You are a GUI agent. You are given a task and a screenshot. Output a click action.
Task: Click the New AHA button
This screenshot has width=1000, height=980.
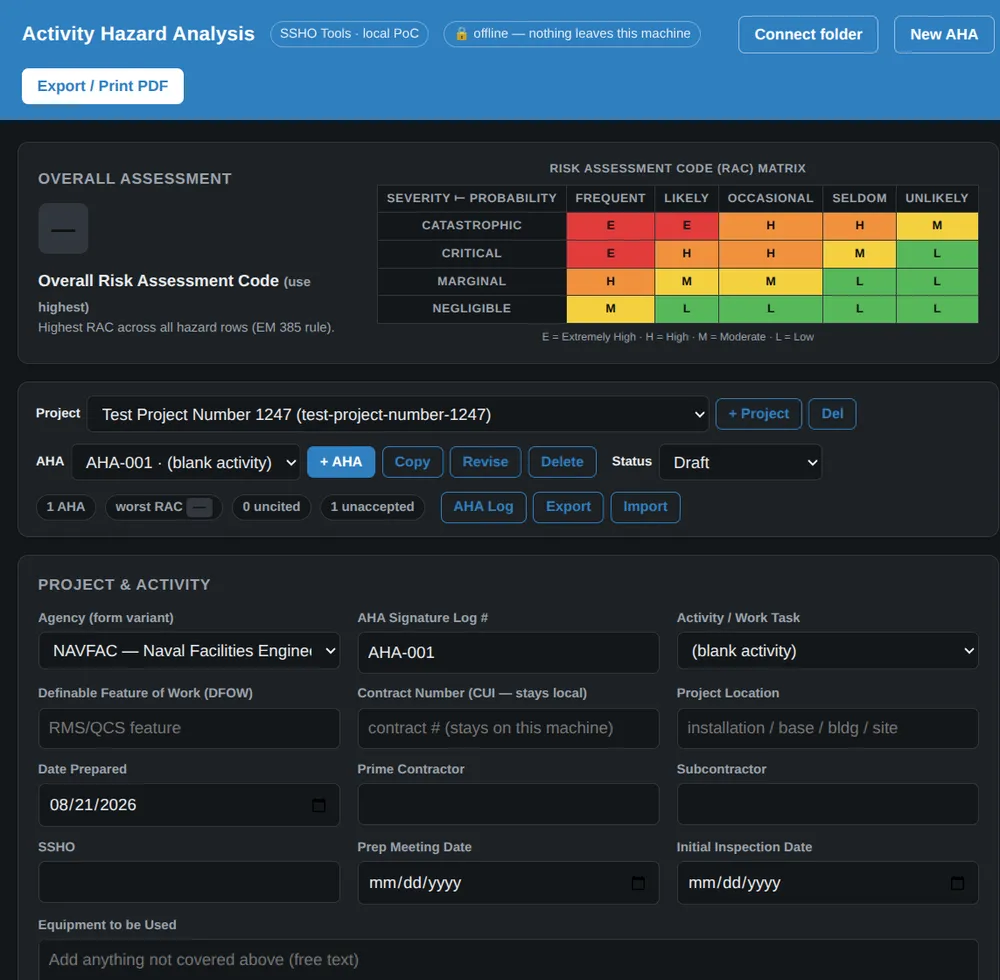click(943, 34)
